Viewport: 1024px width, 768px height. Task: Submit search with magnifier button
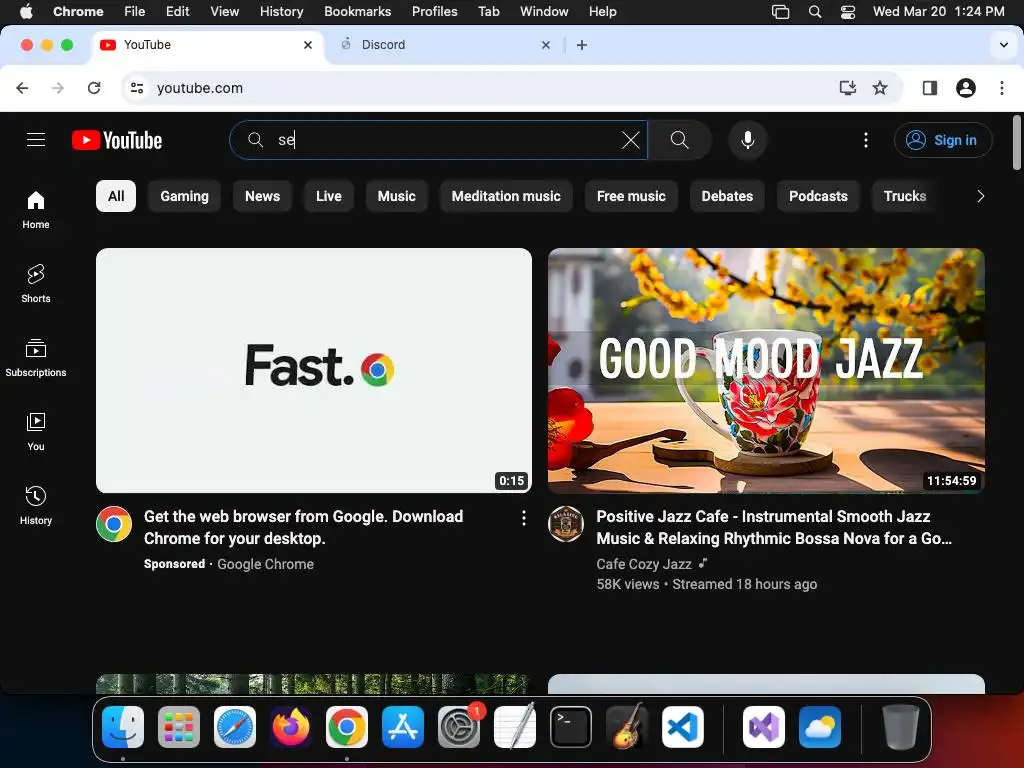679,140
